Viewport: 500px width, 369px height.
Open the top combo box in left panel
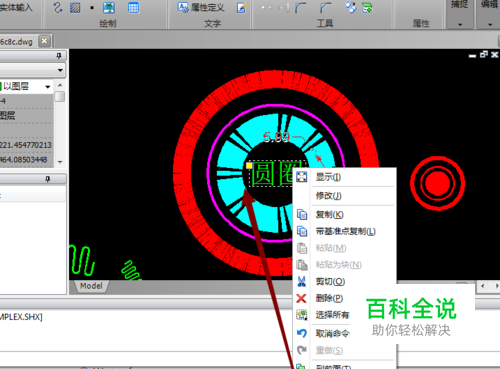[60, 70]
